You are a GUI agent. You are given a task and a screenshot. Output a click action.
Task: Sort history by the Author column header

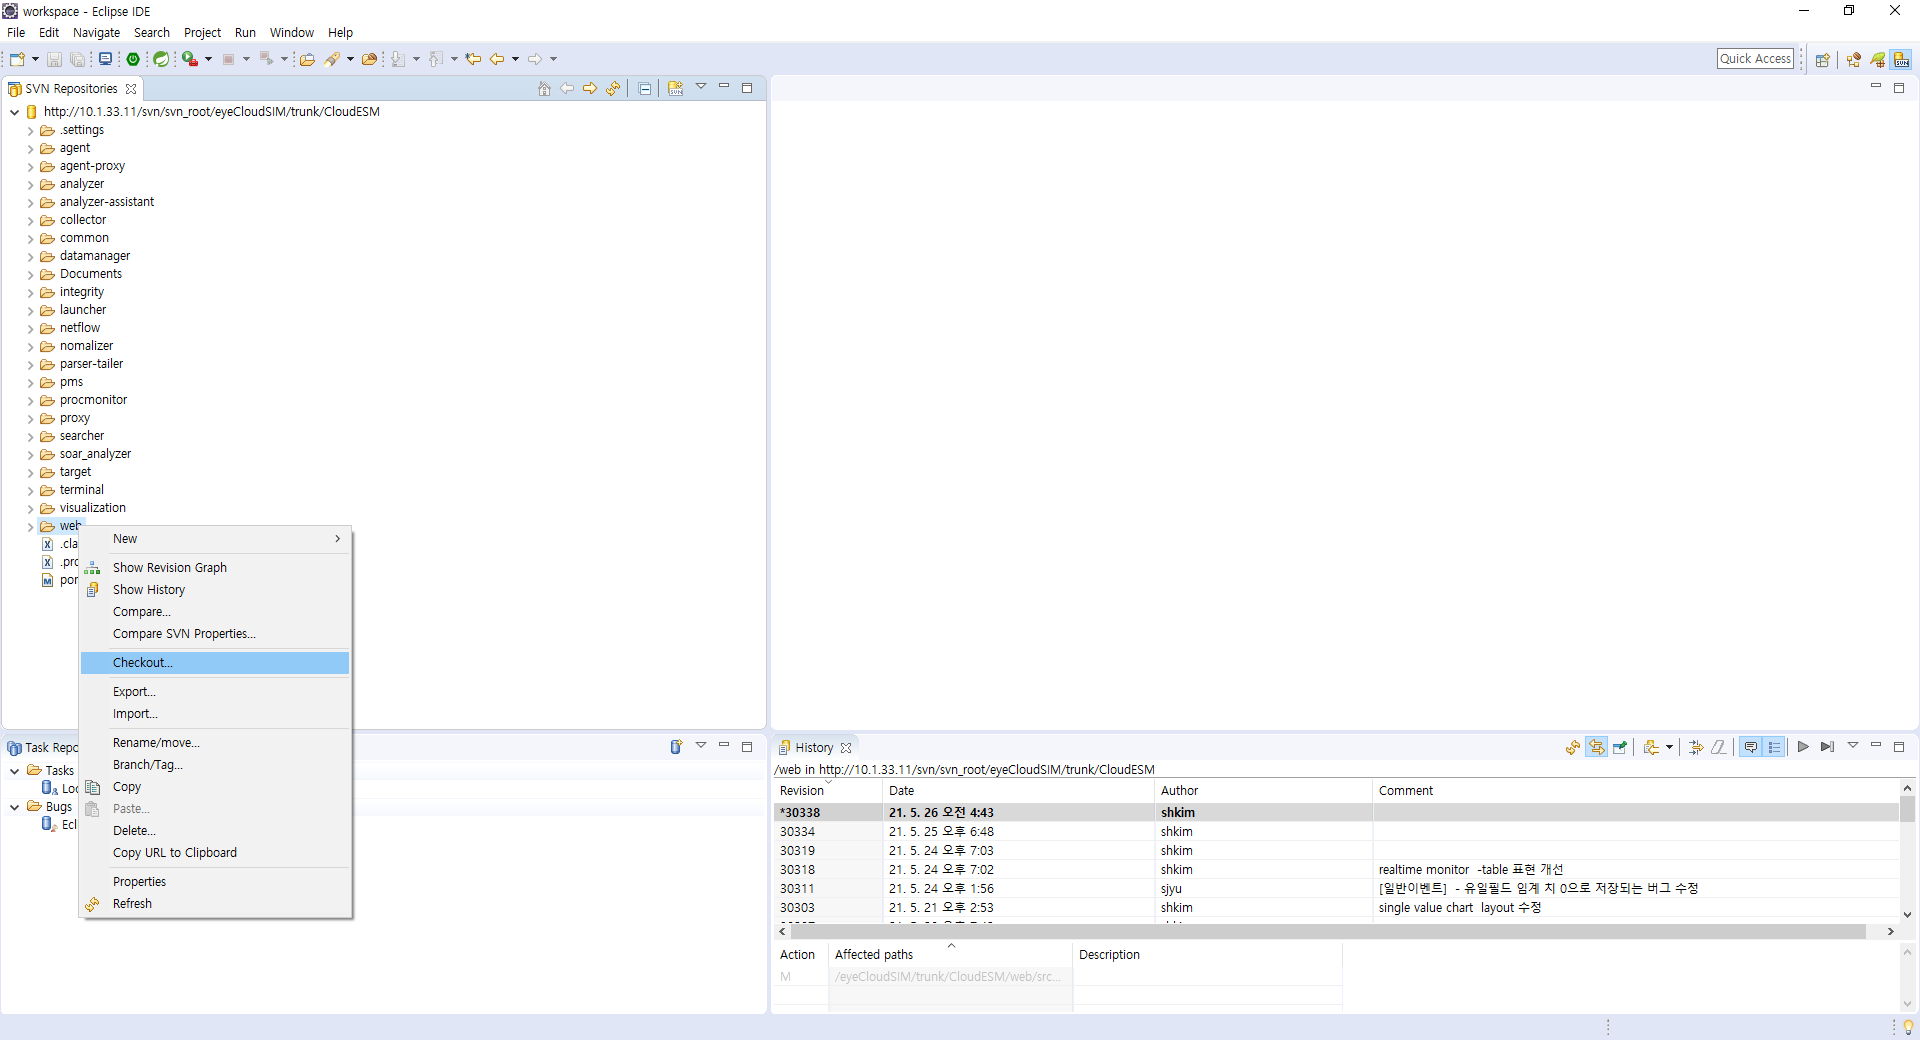(1263, 791)
